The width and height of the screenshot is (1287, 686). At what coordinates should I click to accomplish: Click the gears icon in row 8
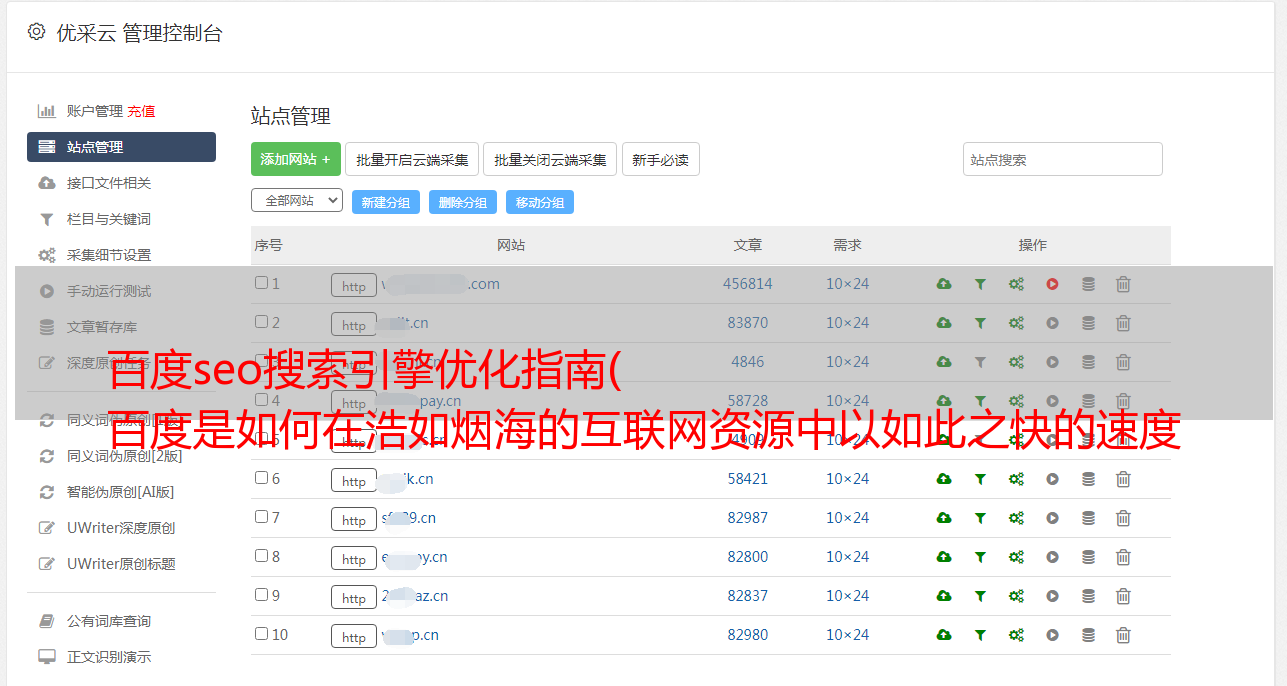[x=1016, y=557]
